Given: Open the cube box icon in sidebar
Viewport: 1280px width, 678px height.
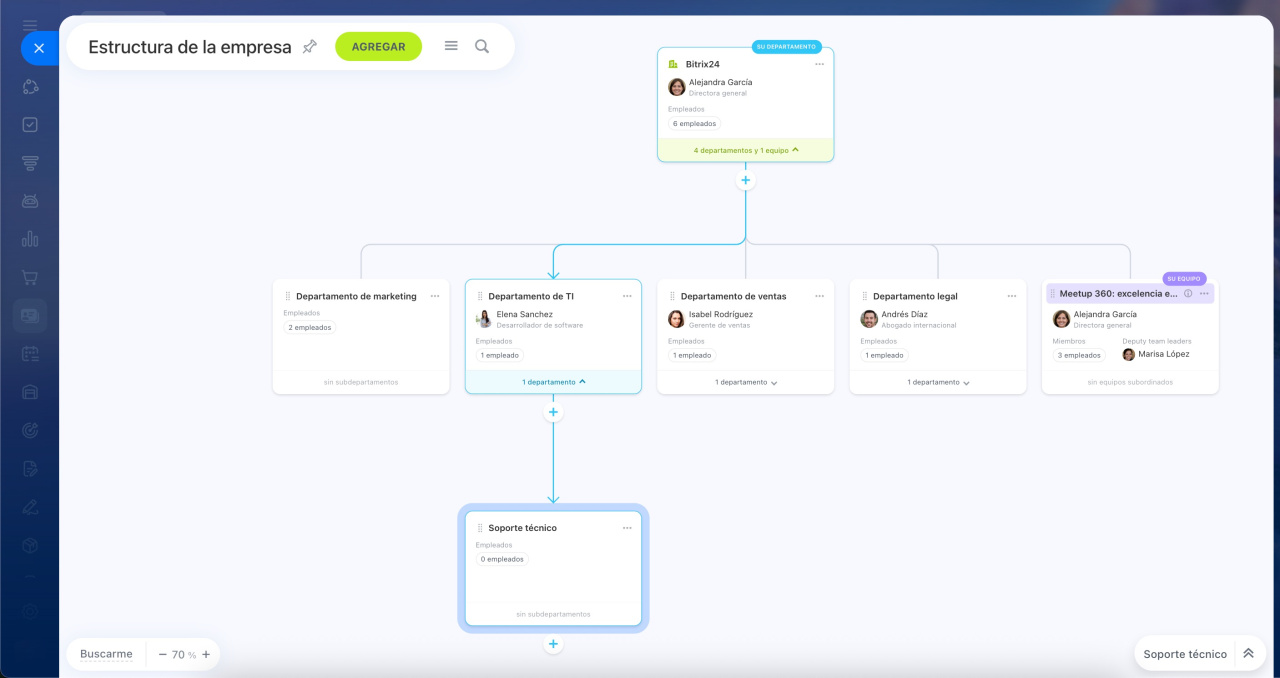Looking at the screenshot, I should pos(30,544).
